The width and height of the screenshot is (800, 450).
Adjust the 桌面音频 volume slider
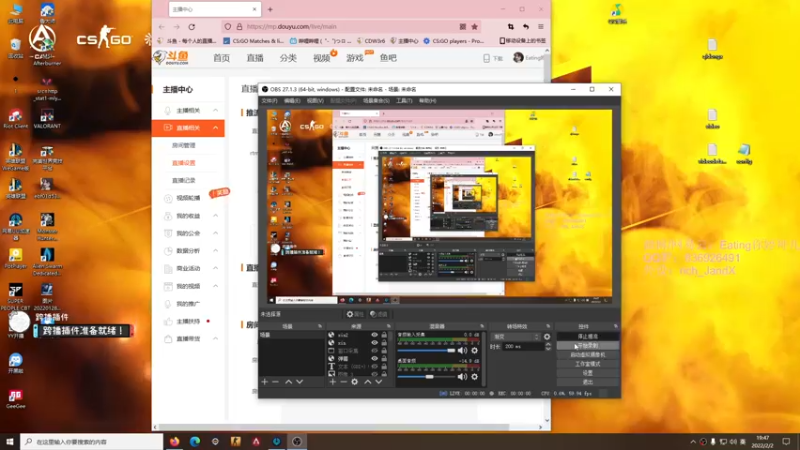426,377
